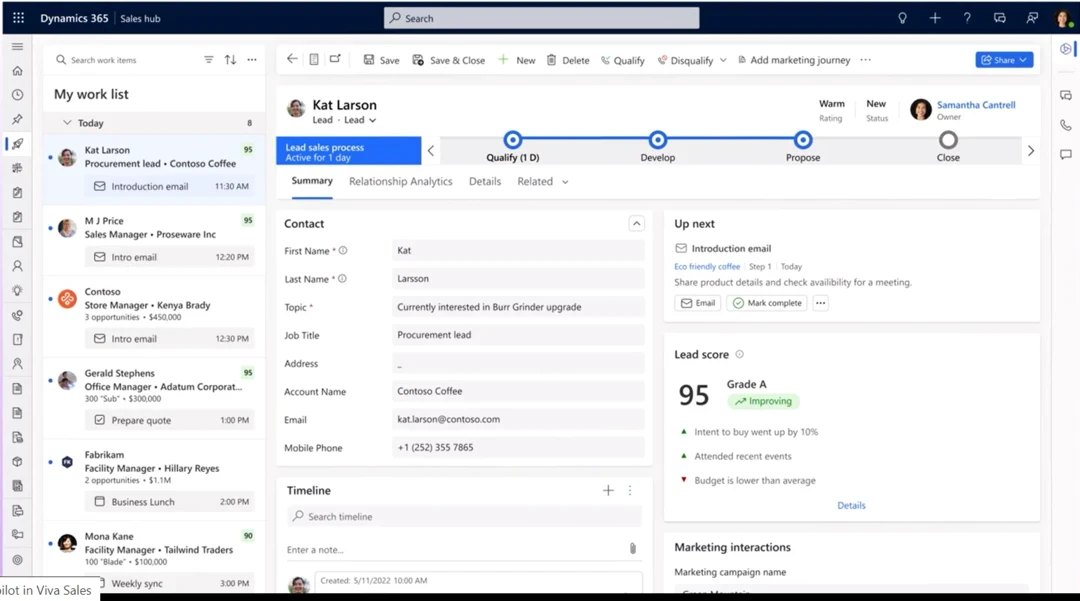Open the app launcher waffle icon
Viewport: 1080px width, 601px height.
[18, 18]
